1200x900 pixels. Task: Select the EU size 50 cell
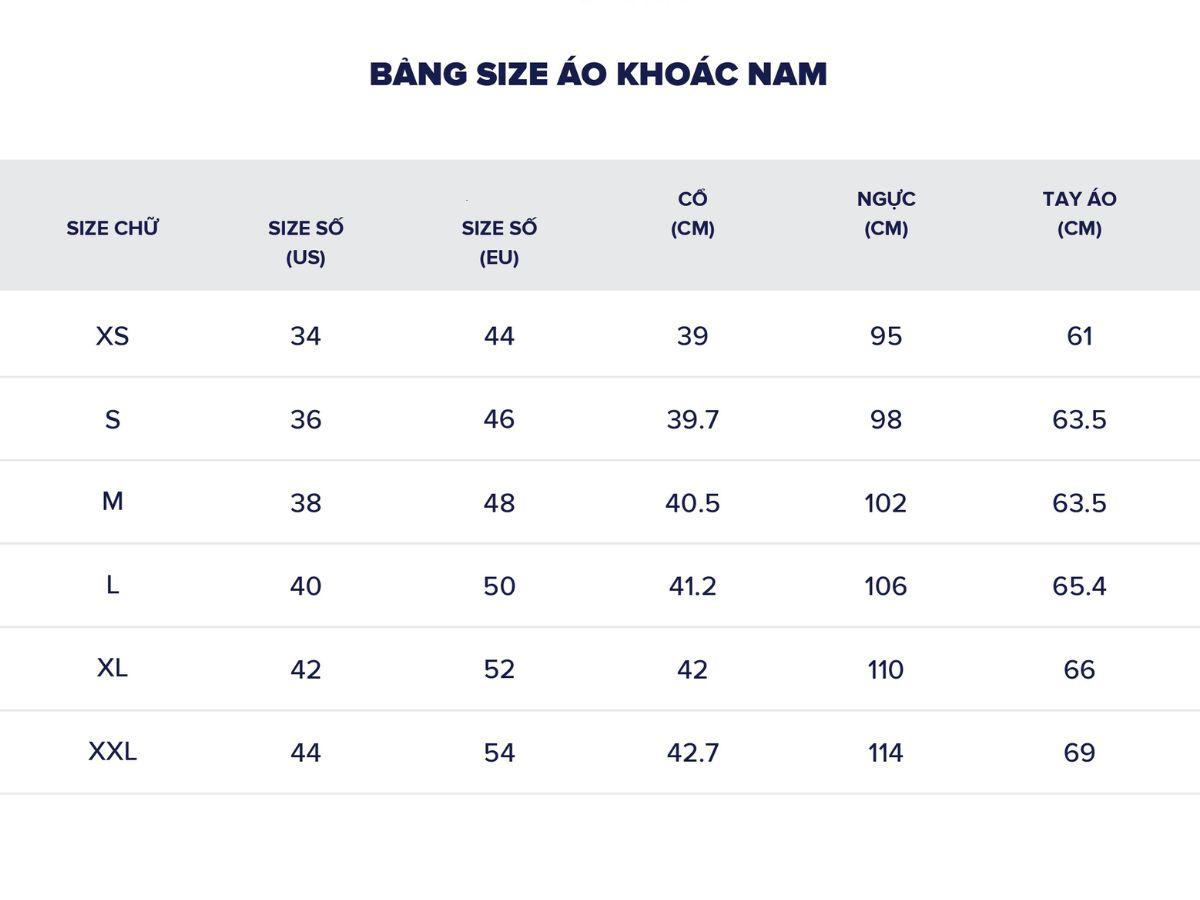[499, 586]
